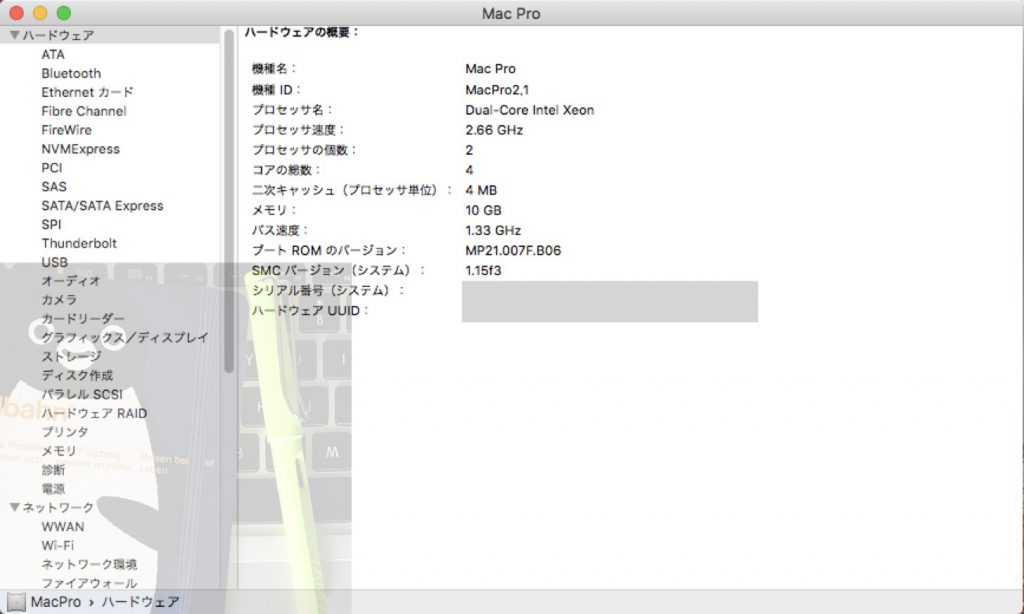Select ハードウェア RAID entry
The image size is (1024, 614).
pos(94,413)
